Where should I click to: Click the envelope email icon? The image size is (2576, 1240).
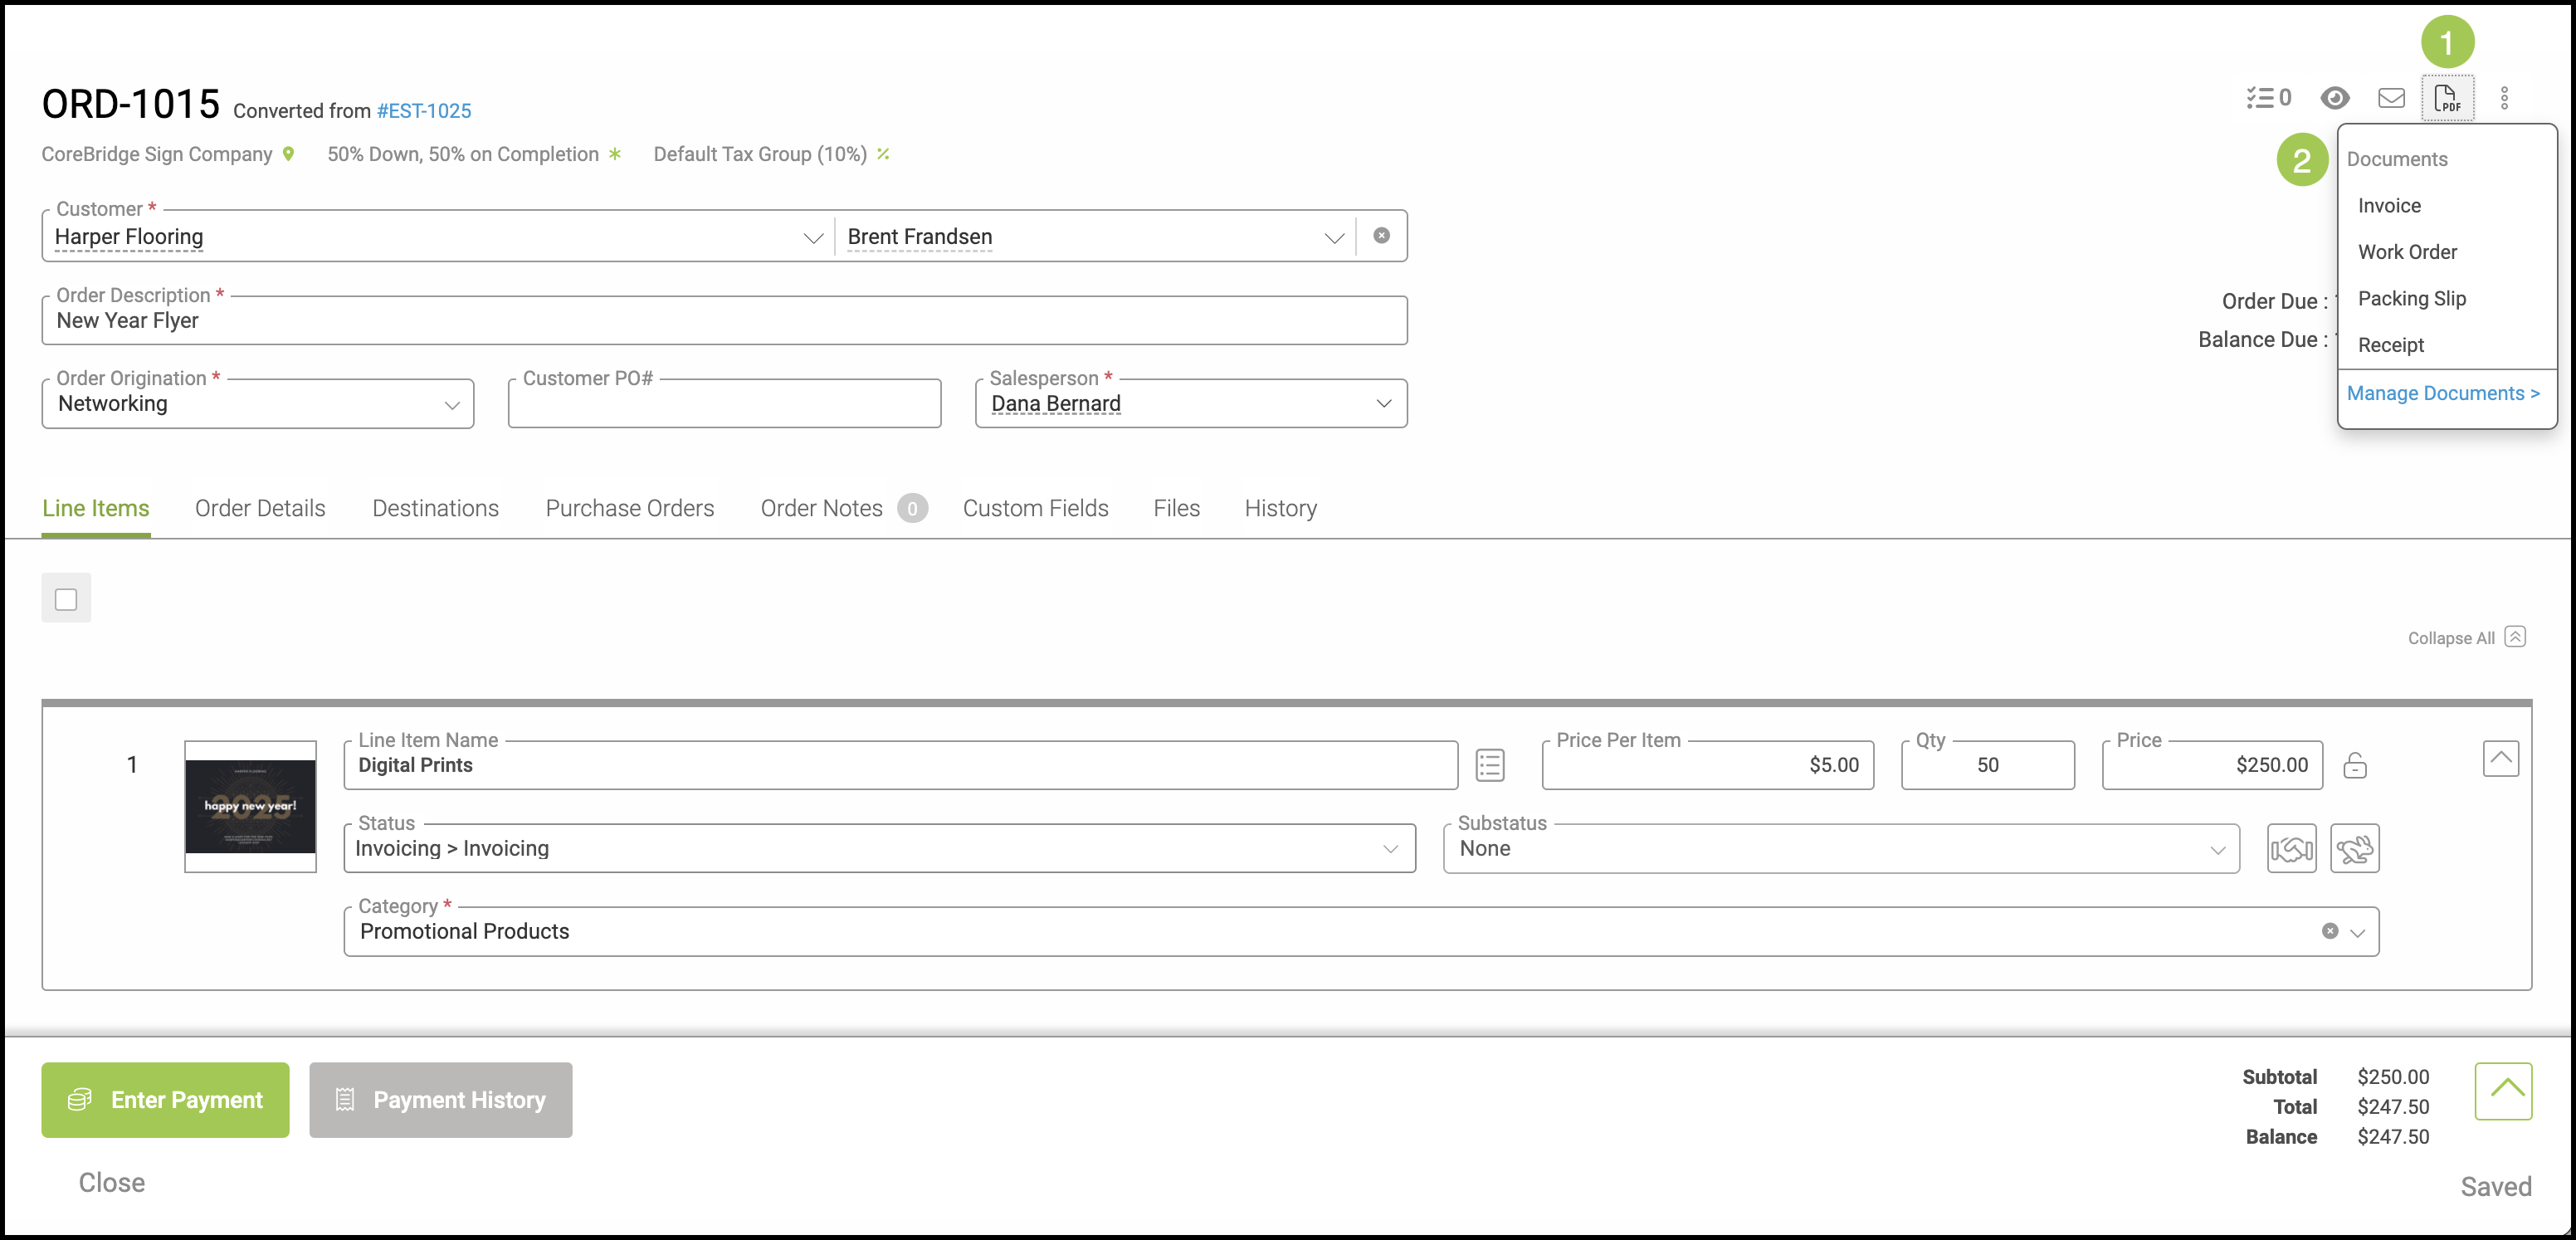(x=2391, y=98)
